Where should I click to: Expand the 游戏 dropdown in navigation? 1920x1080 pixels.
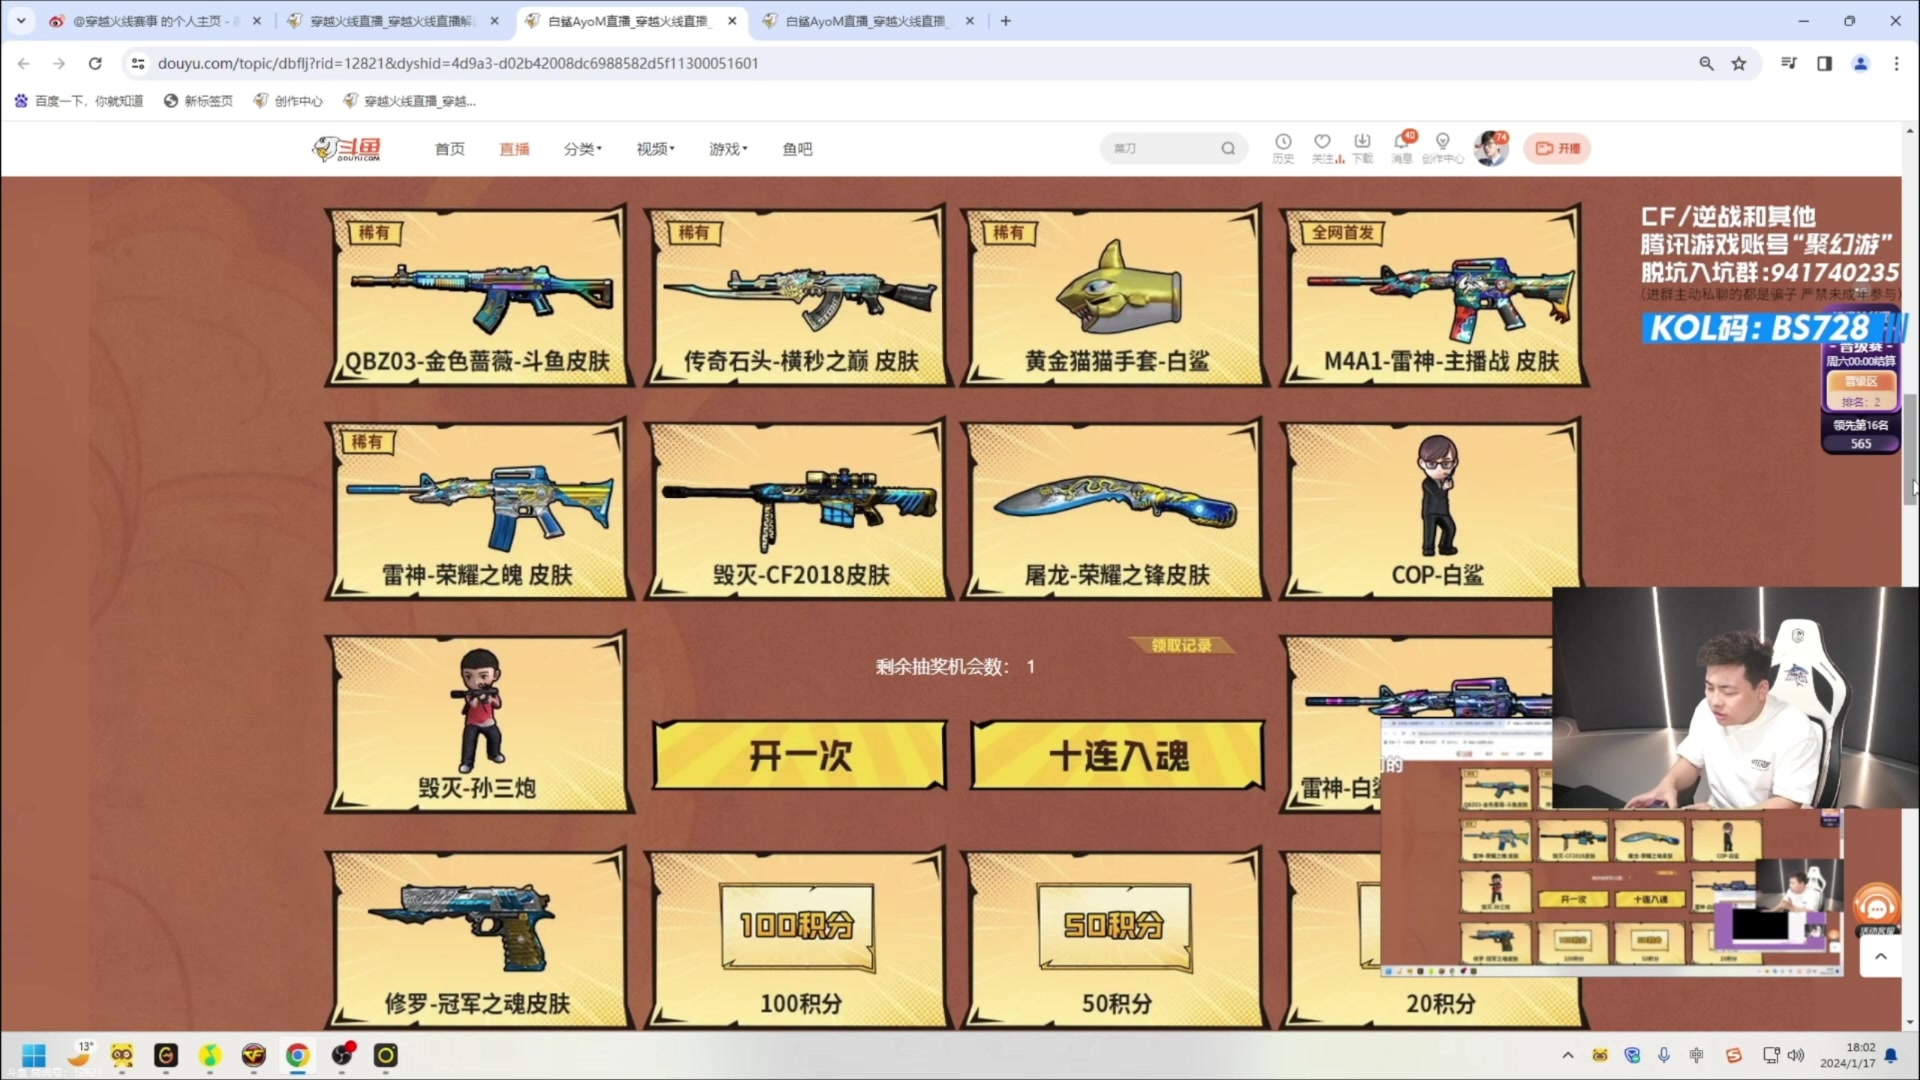pos(728,149)
